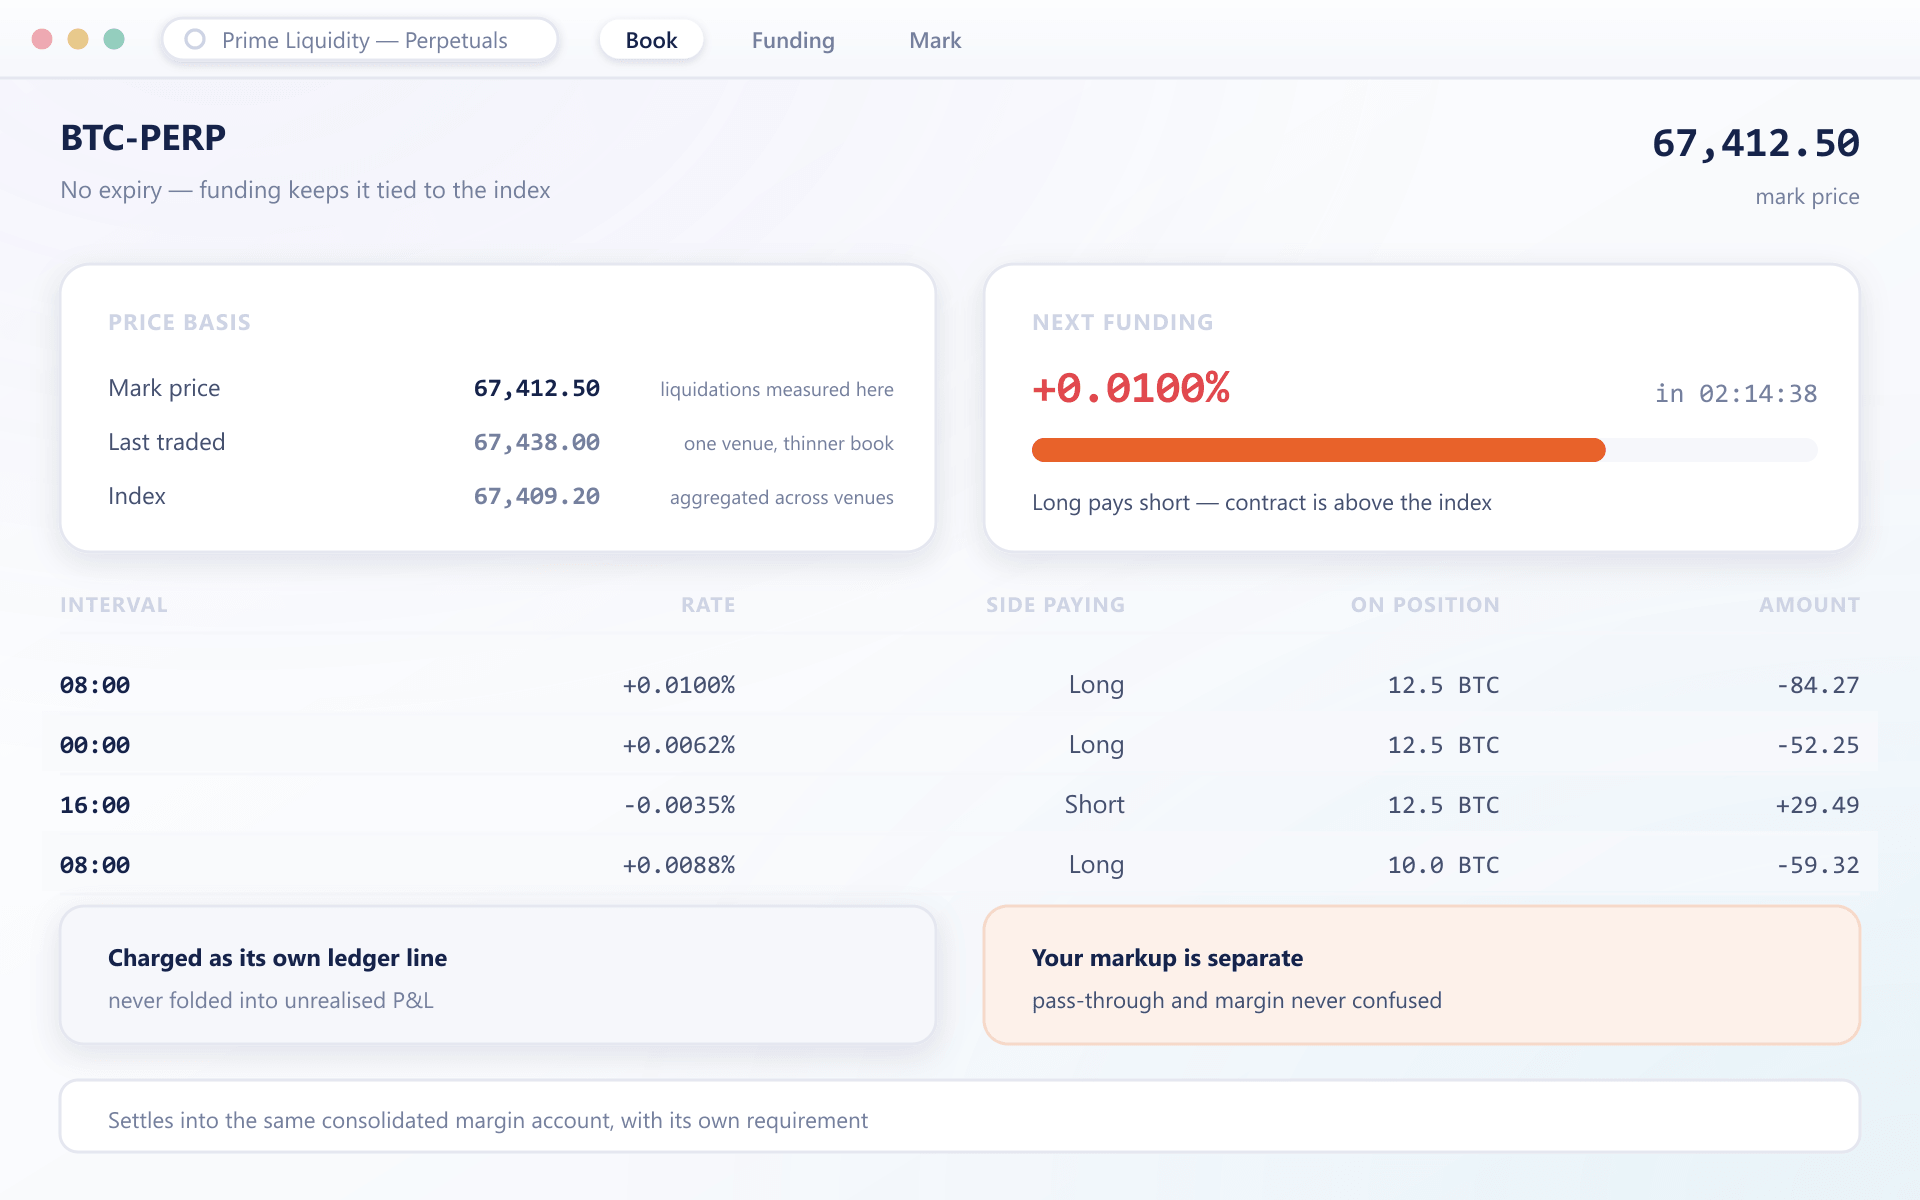Select the BTC-PERP heading
This screenshot has height=1200, width=1920.
(x=143, y=138)
